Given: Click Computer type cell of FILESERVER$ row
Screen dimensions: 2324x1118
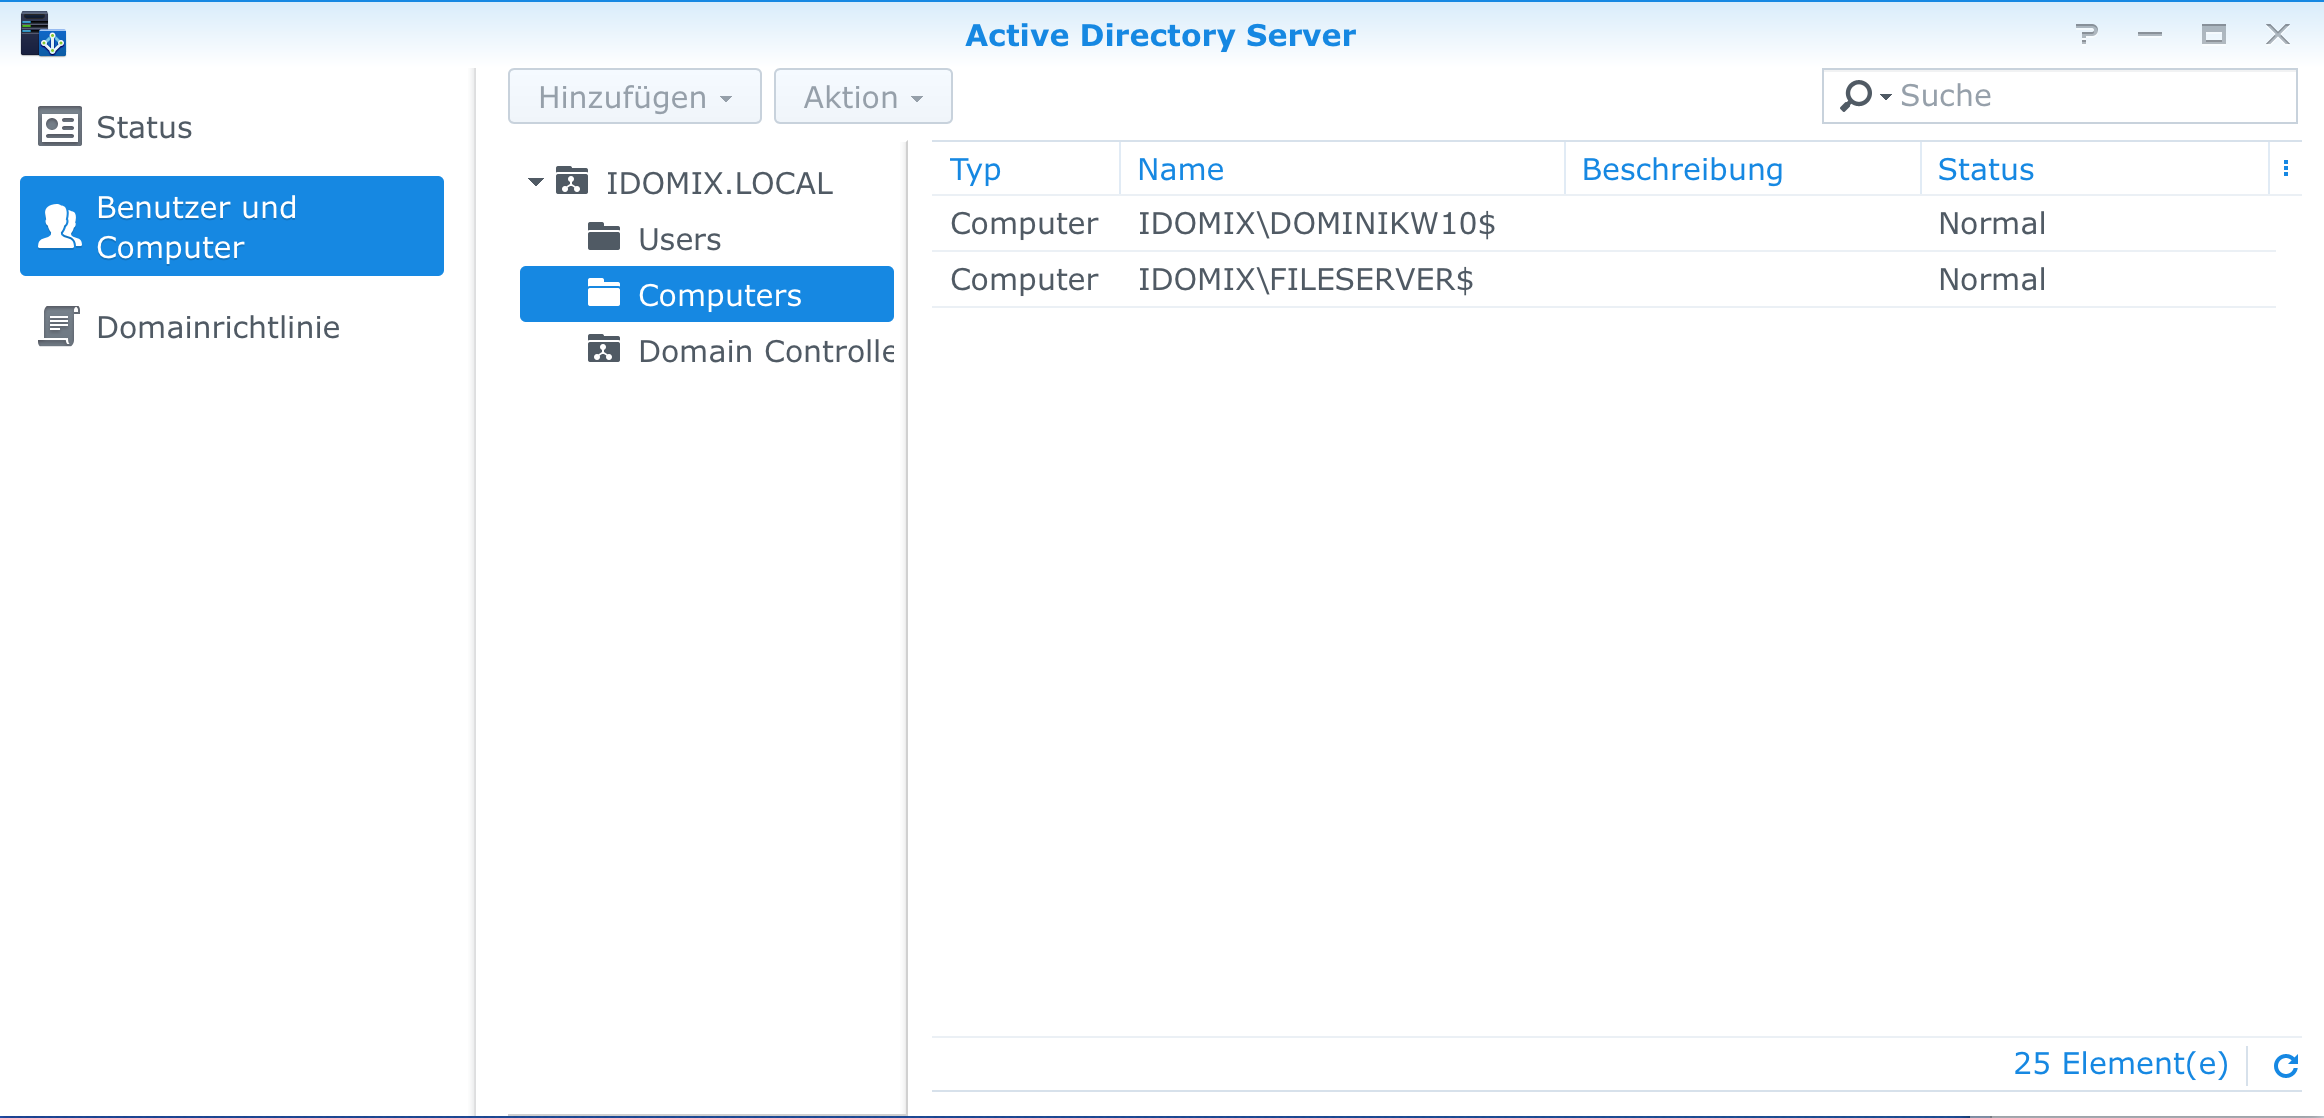Looking at the screenshot, I should (x=1024, y=279).
